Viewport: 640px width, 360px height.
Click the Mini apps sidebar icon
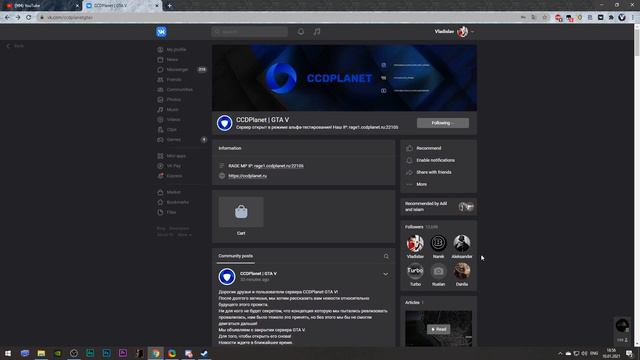coord(160,156)
